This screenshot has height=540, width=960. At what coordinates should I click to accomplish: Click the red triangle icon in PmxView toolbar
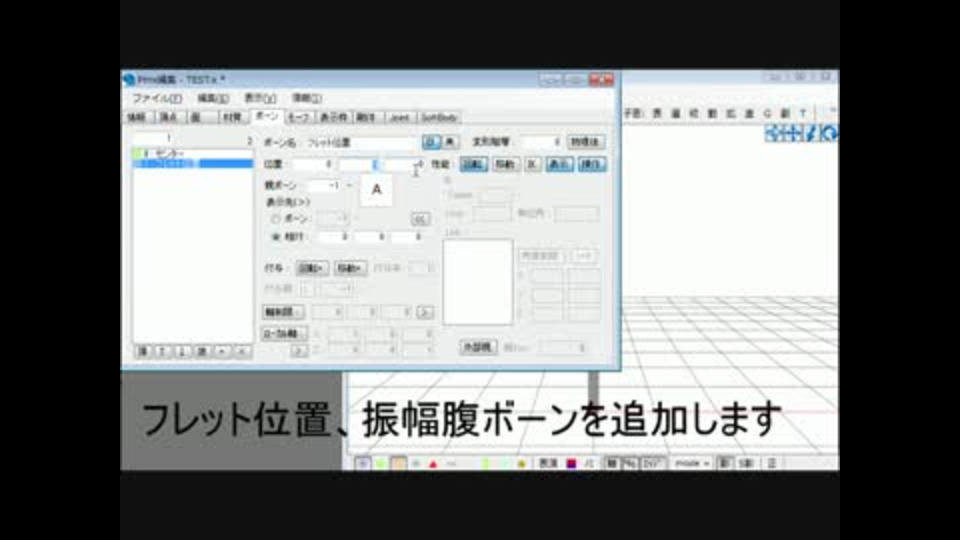[x=433, y=465]
